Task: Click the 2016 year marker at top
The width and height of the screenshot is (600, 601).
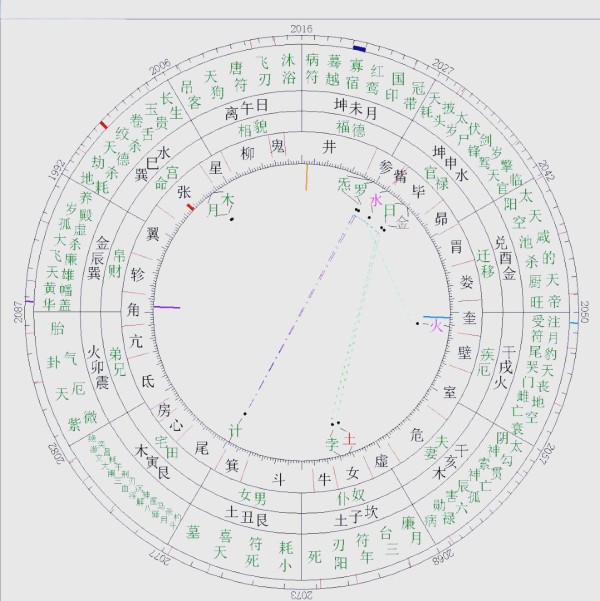Action: (x=300, y=29)
